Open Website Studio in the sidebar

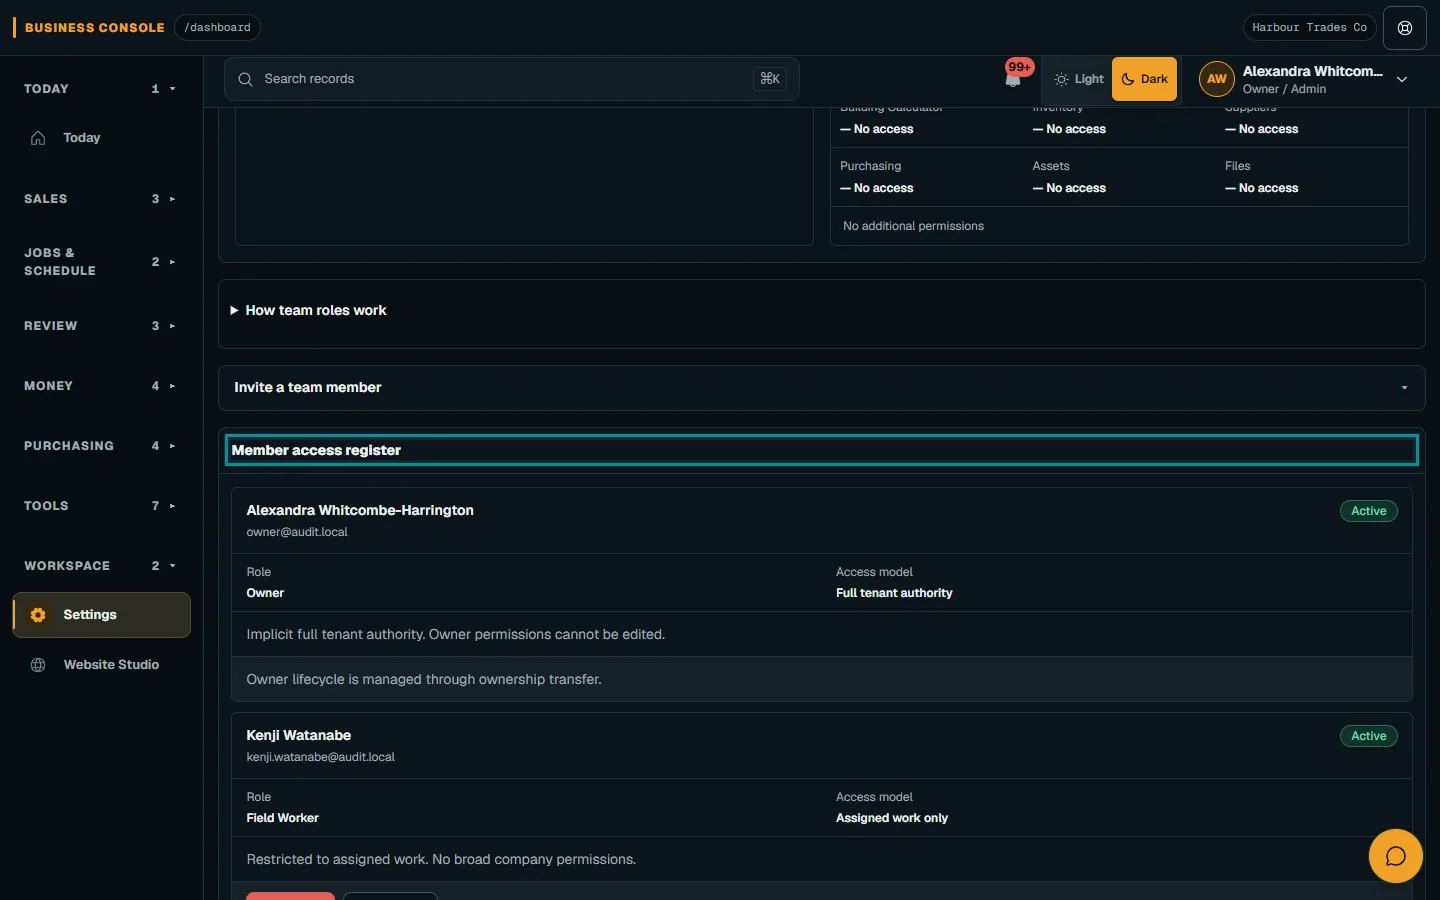(x=101, y=665)
